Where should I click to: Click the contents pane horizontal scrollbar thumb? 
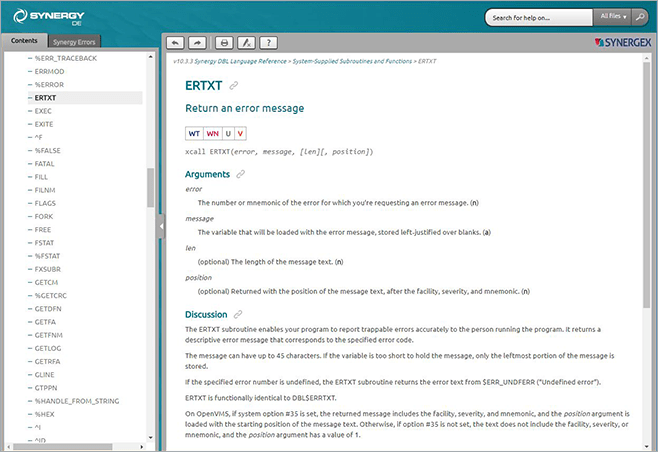63,447
